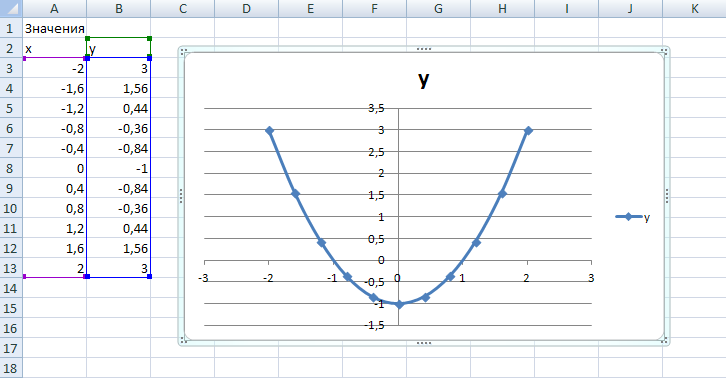The width and height of the screenshot is (726, 378).
Task: Select cell B3 with value 3
Action: tap(119, 68)
